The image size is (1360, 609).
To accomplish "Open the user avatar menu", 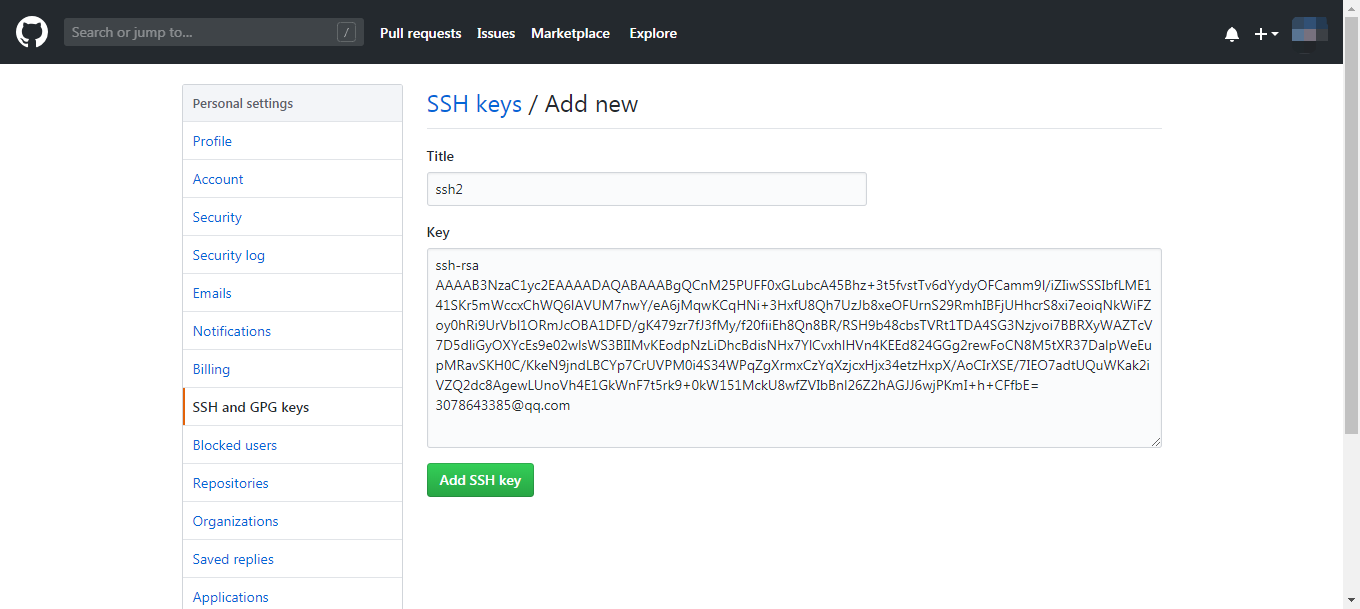I will pyautogui.click(x=1310, y=32).
